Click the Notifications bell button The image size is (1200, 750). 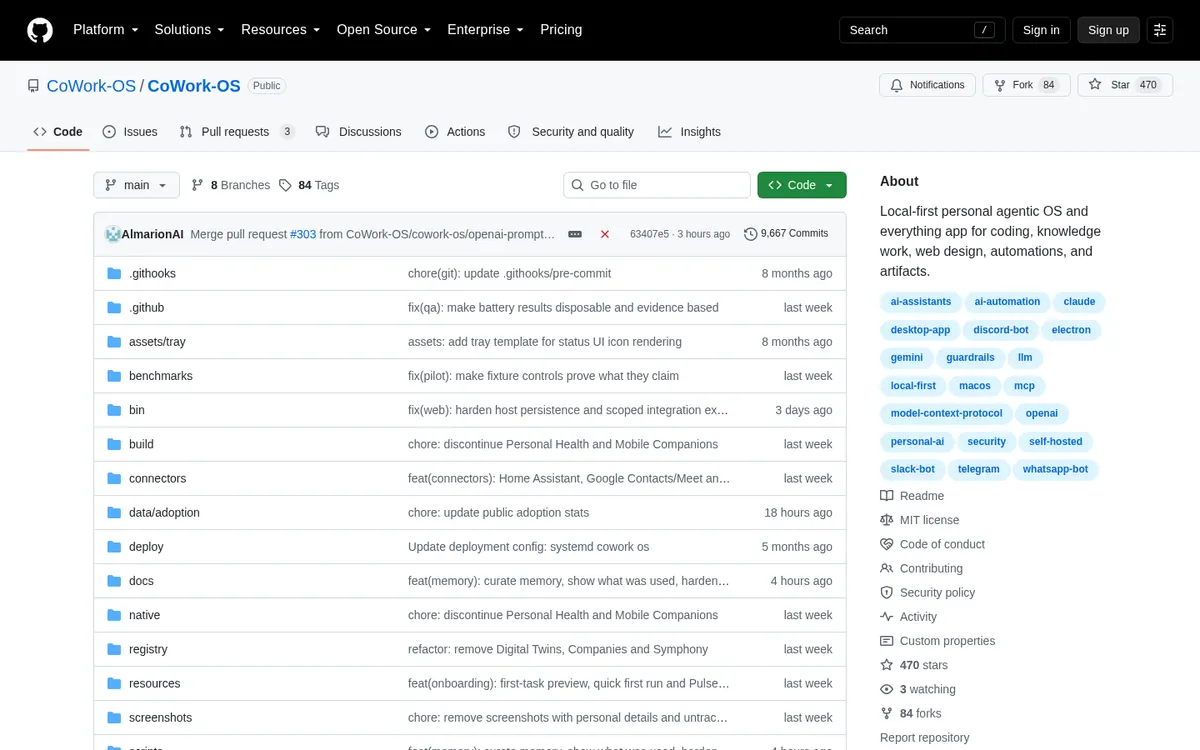[927, 85]
